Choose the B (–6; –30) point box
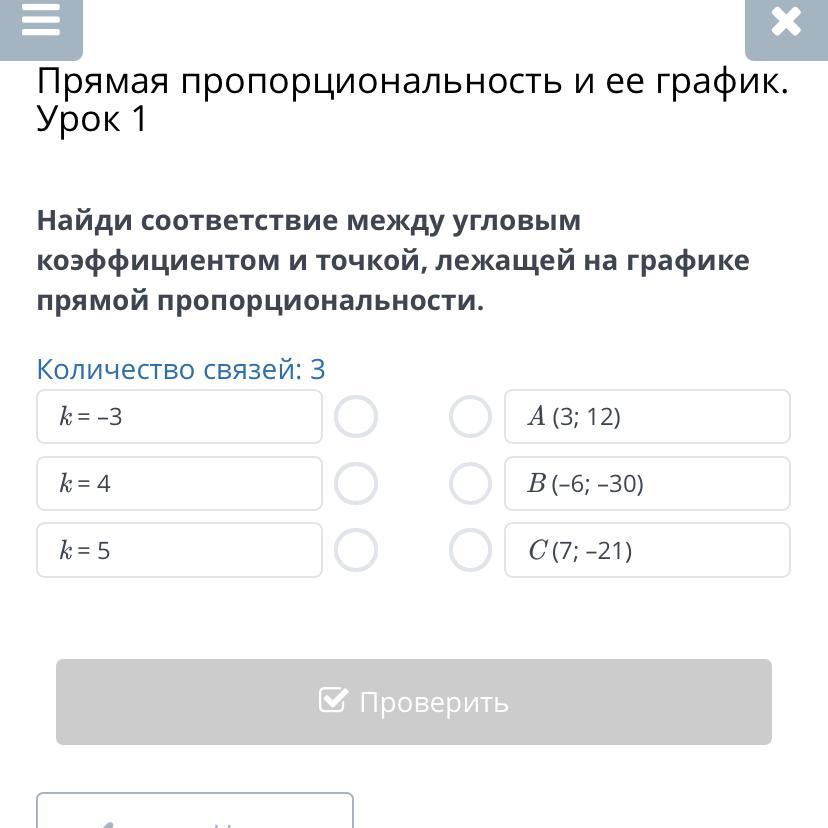 click(x=647, y=484)
